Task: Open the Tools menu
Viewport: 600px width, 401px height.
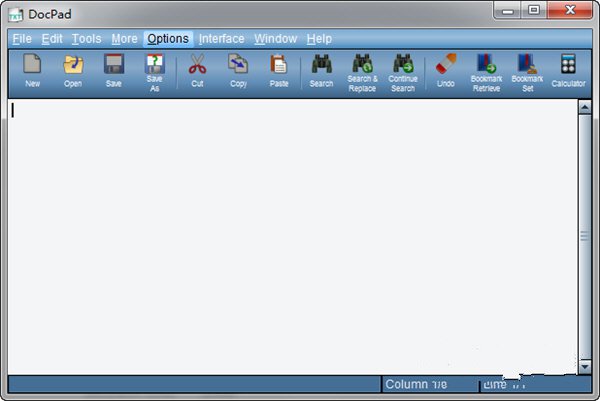Action: [x=86, y=39]
